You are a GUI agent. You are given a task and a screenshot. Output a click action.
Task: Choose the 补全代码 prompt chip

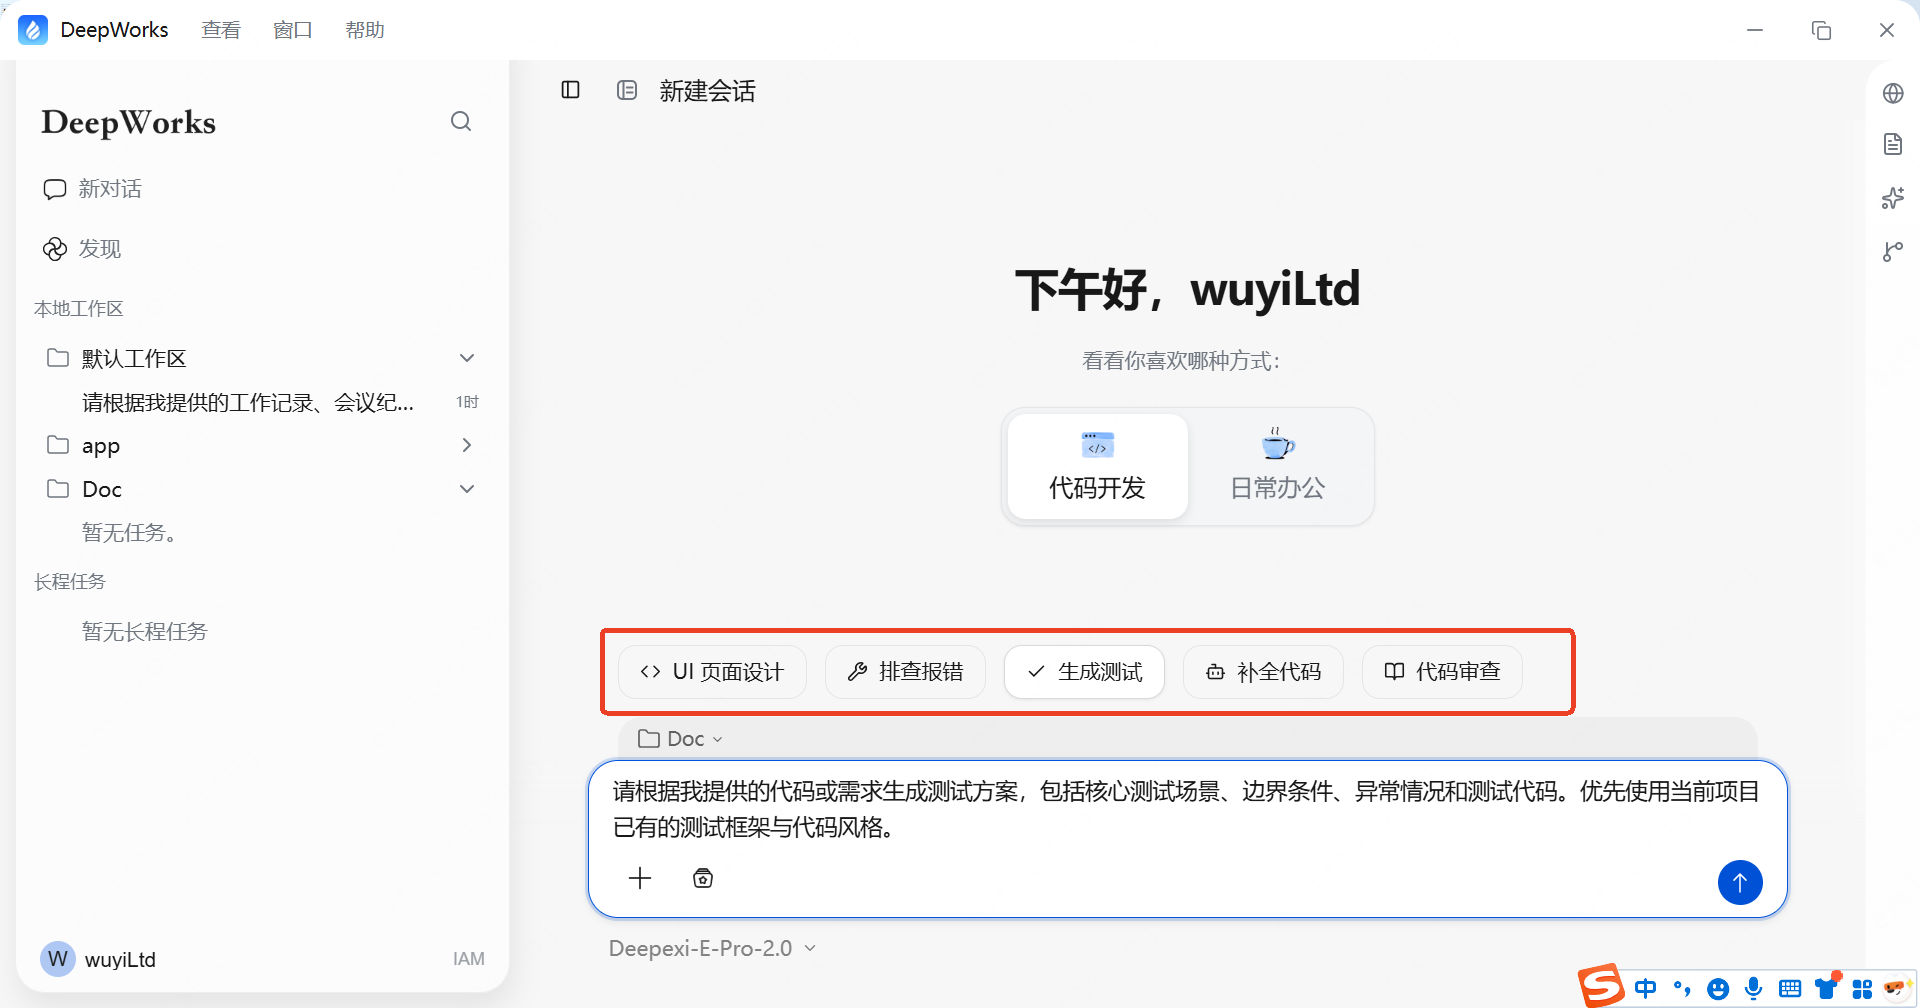[1263, 672]
